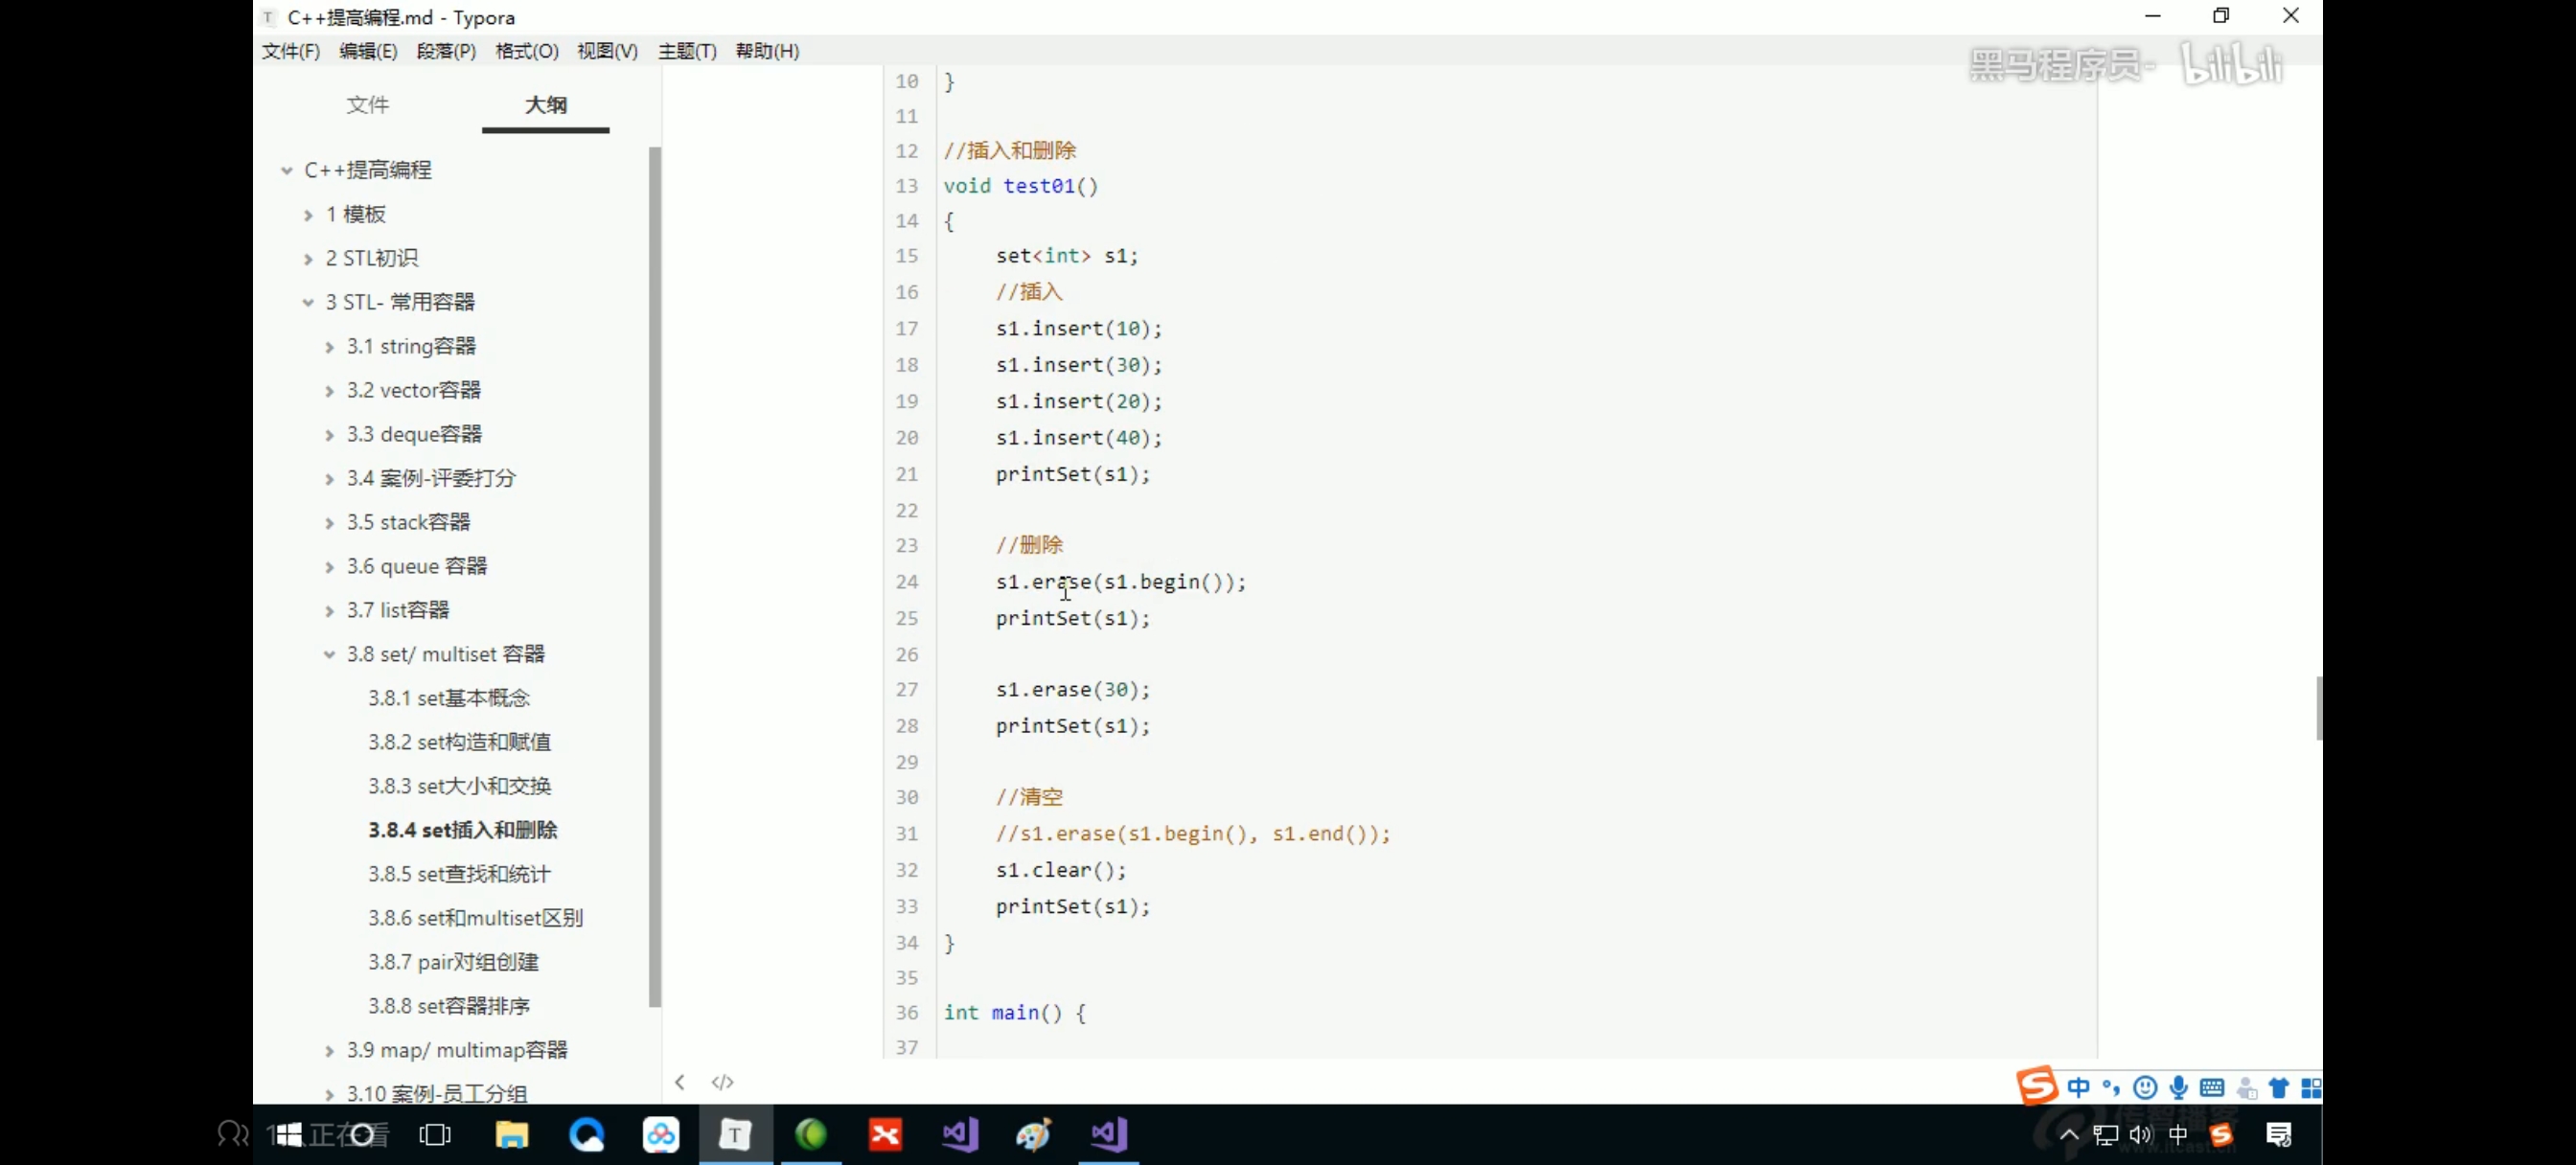
Task: Click the back arrow at editor bottom left
Action: click(x=680, y=1081)
